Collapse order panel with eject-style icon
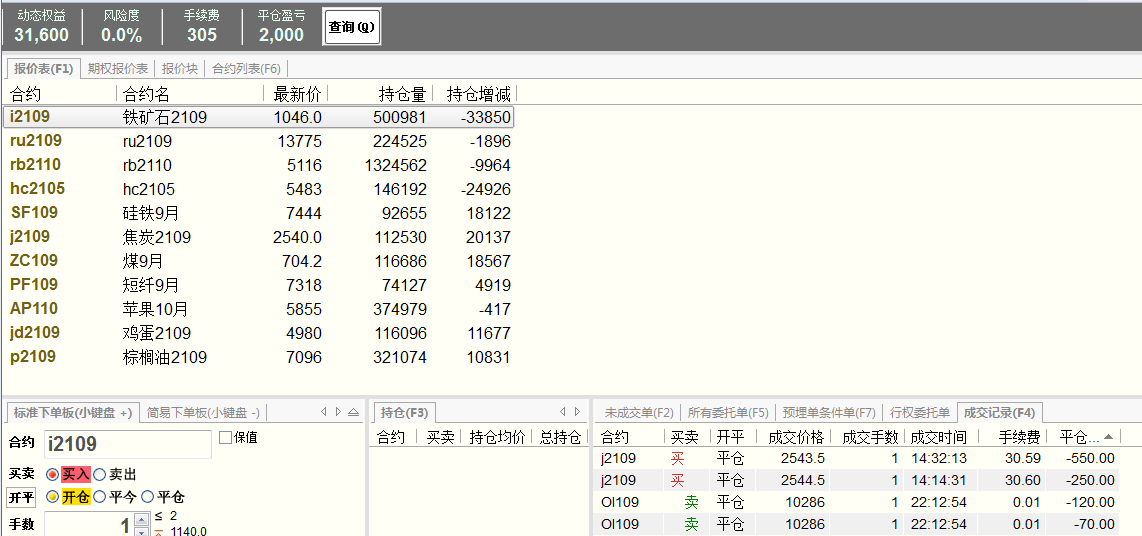 tap(353, 412)
